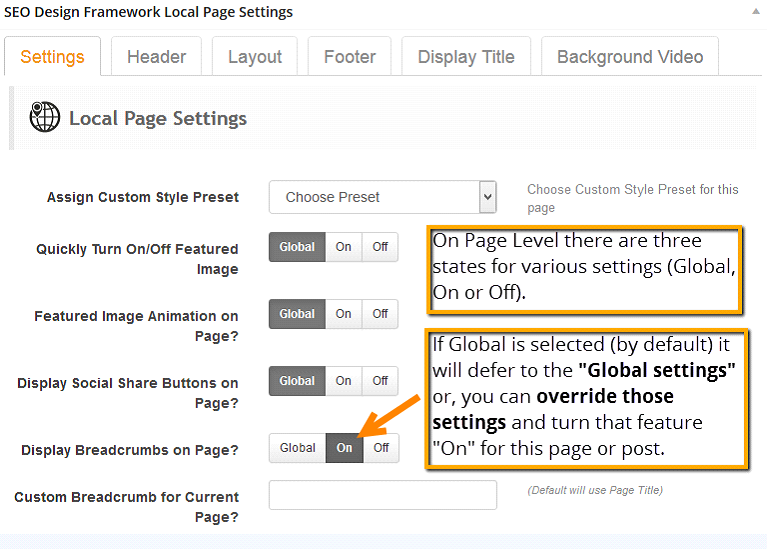
Task: Click the Quickly Turn On/Off Featured Image label
Action: coord(137,259)
